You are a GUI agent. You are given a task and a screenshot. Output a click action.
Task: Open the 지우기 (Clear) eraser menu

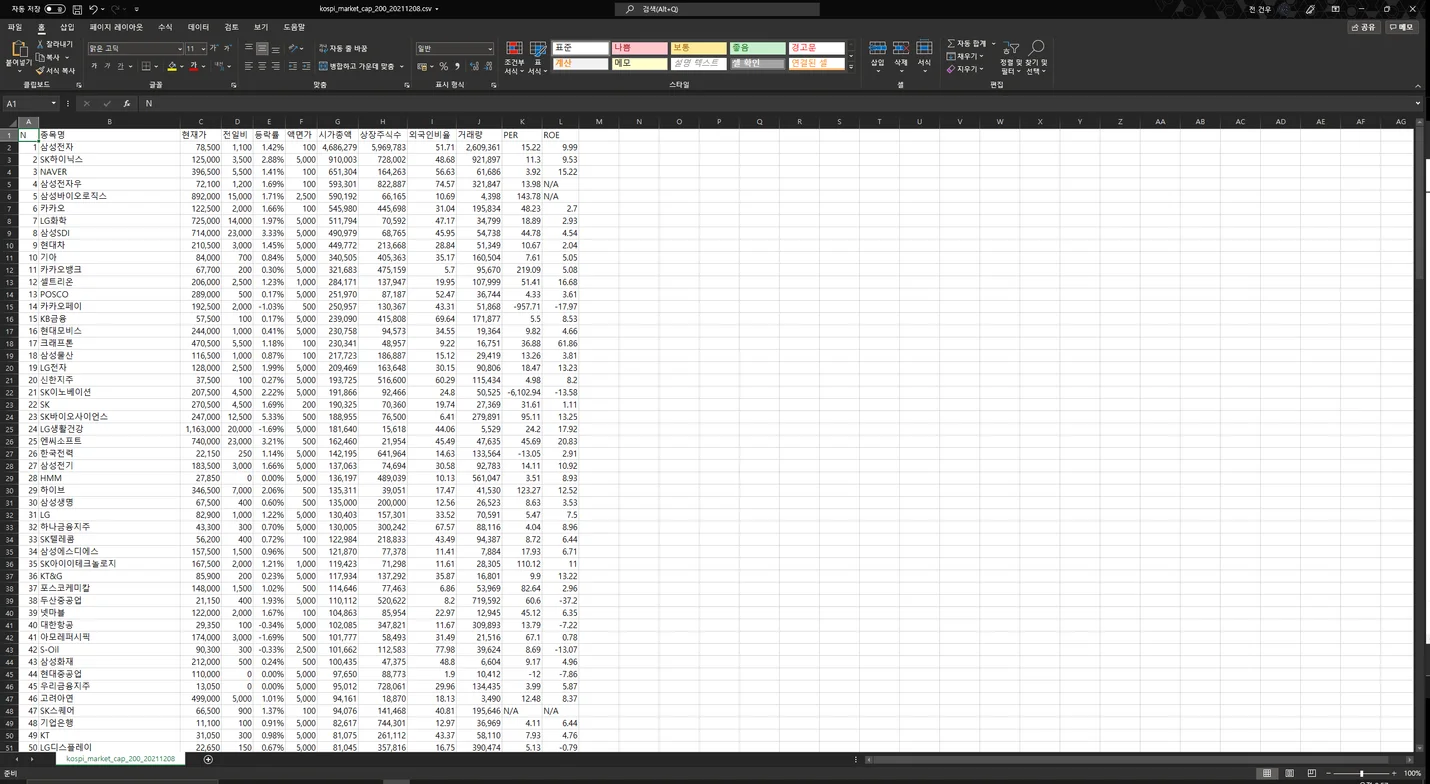coord(966,70)
